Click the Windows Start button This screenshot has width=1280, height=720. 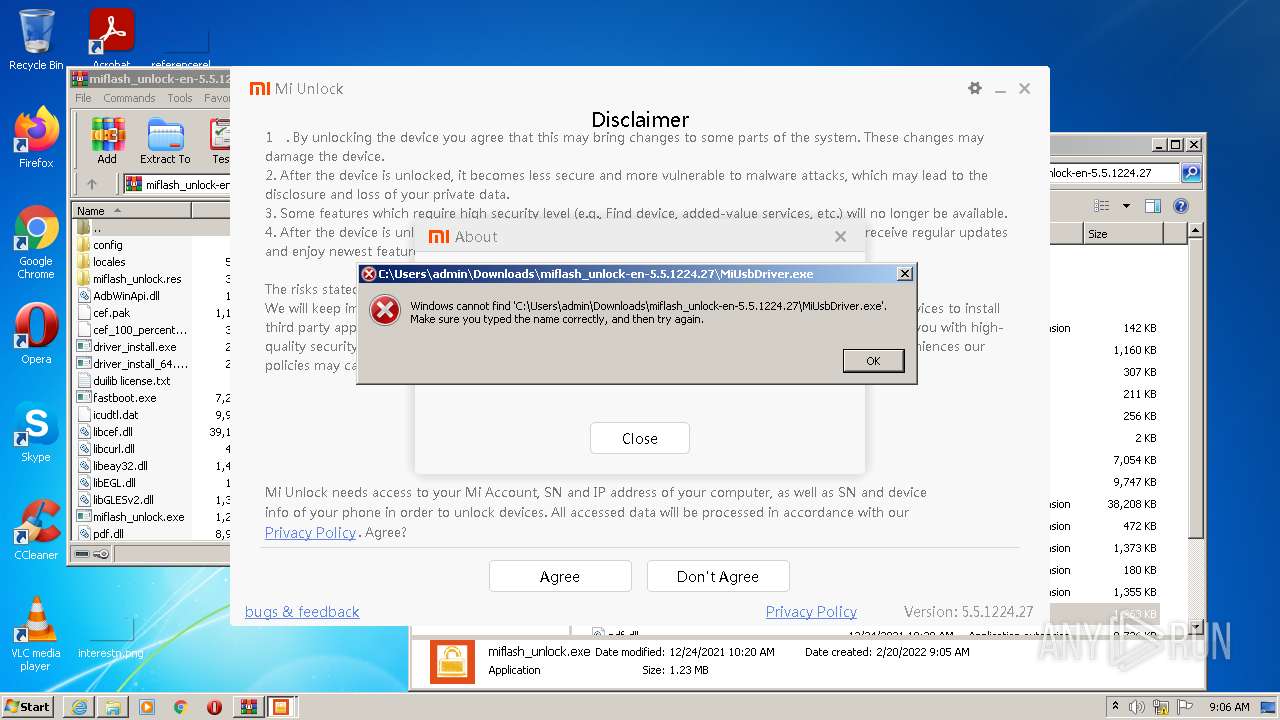point(28,706)
